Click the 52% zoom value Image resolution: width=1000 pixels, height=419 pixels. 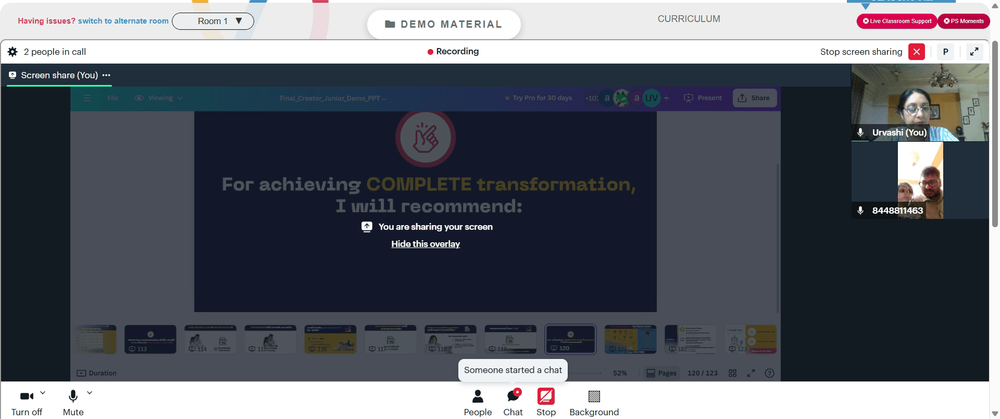(x=620, y=373)
